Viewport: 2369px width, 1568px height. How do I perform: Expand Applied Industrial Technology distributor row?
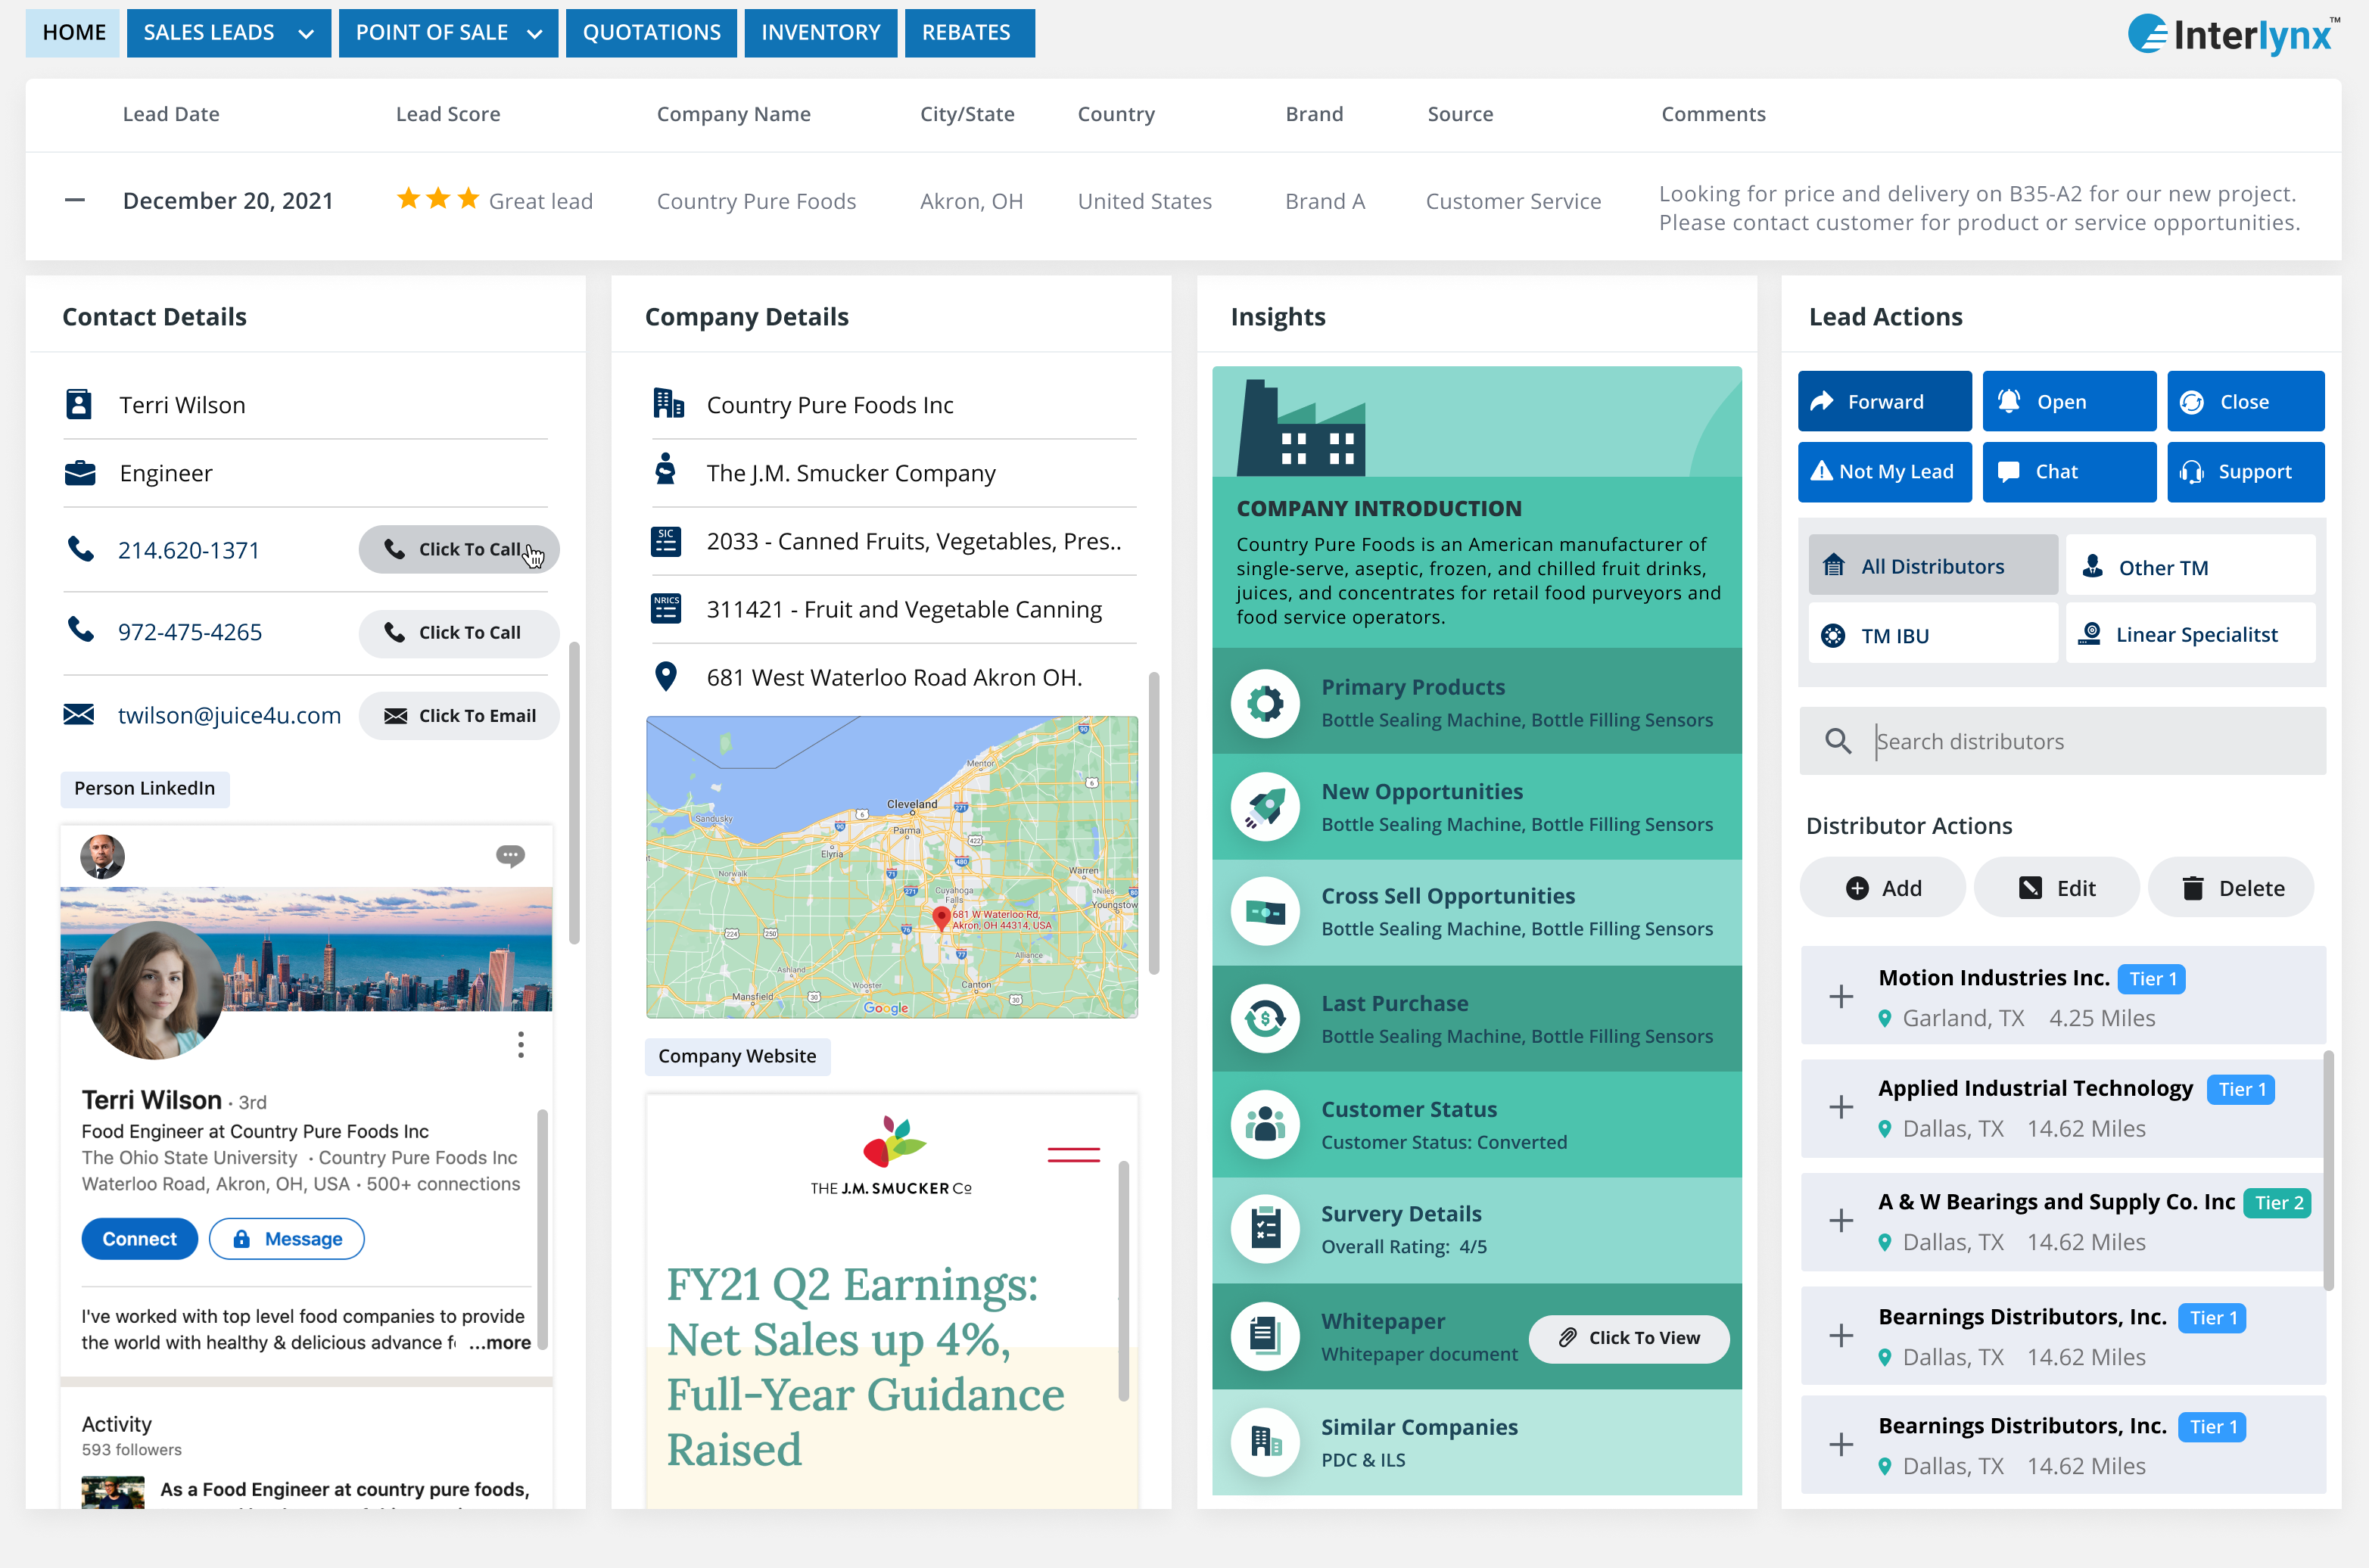click(x=1841, y=1106)
